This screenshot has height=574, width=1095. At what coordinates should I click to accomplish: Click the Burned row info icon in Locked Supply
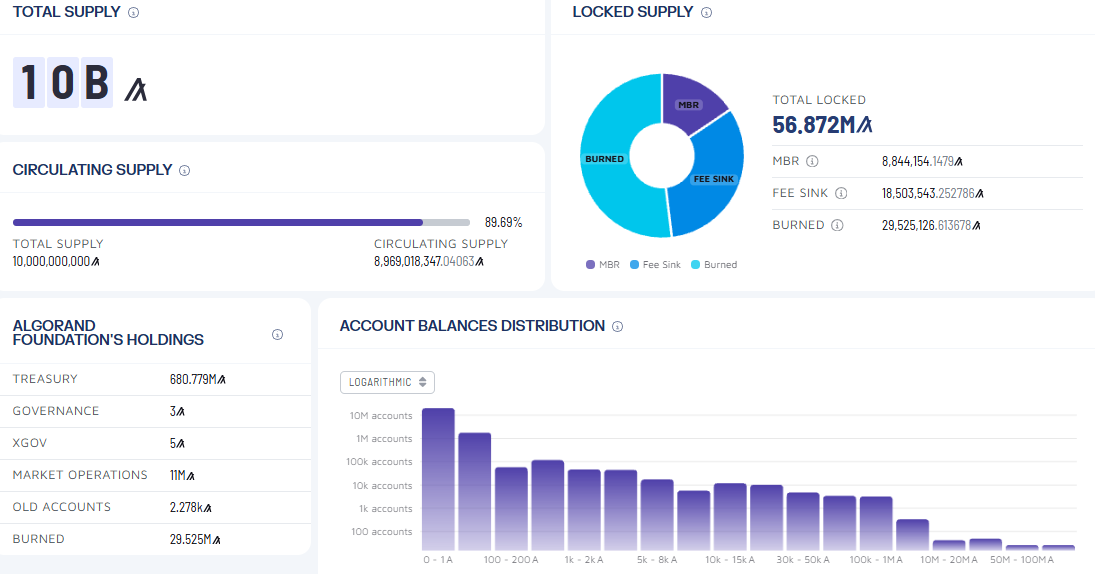point(837,226)
